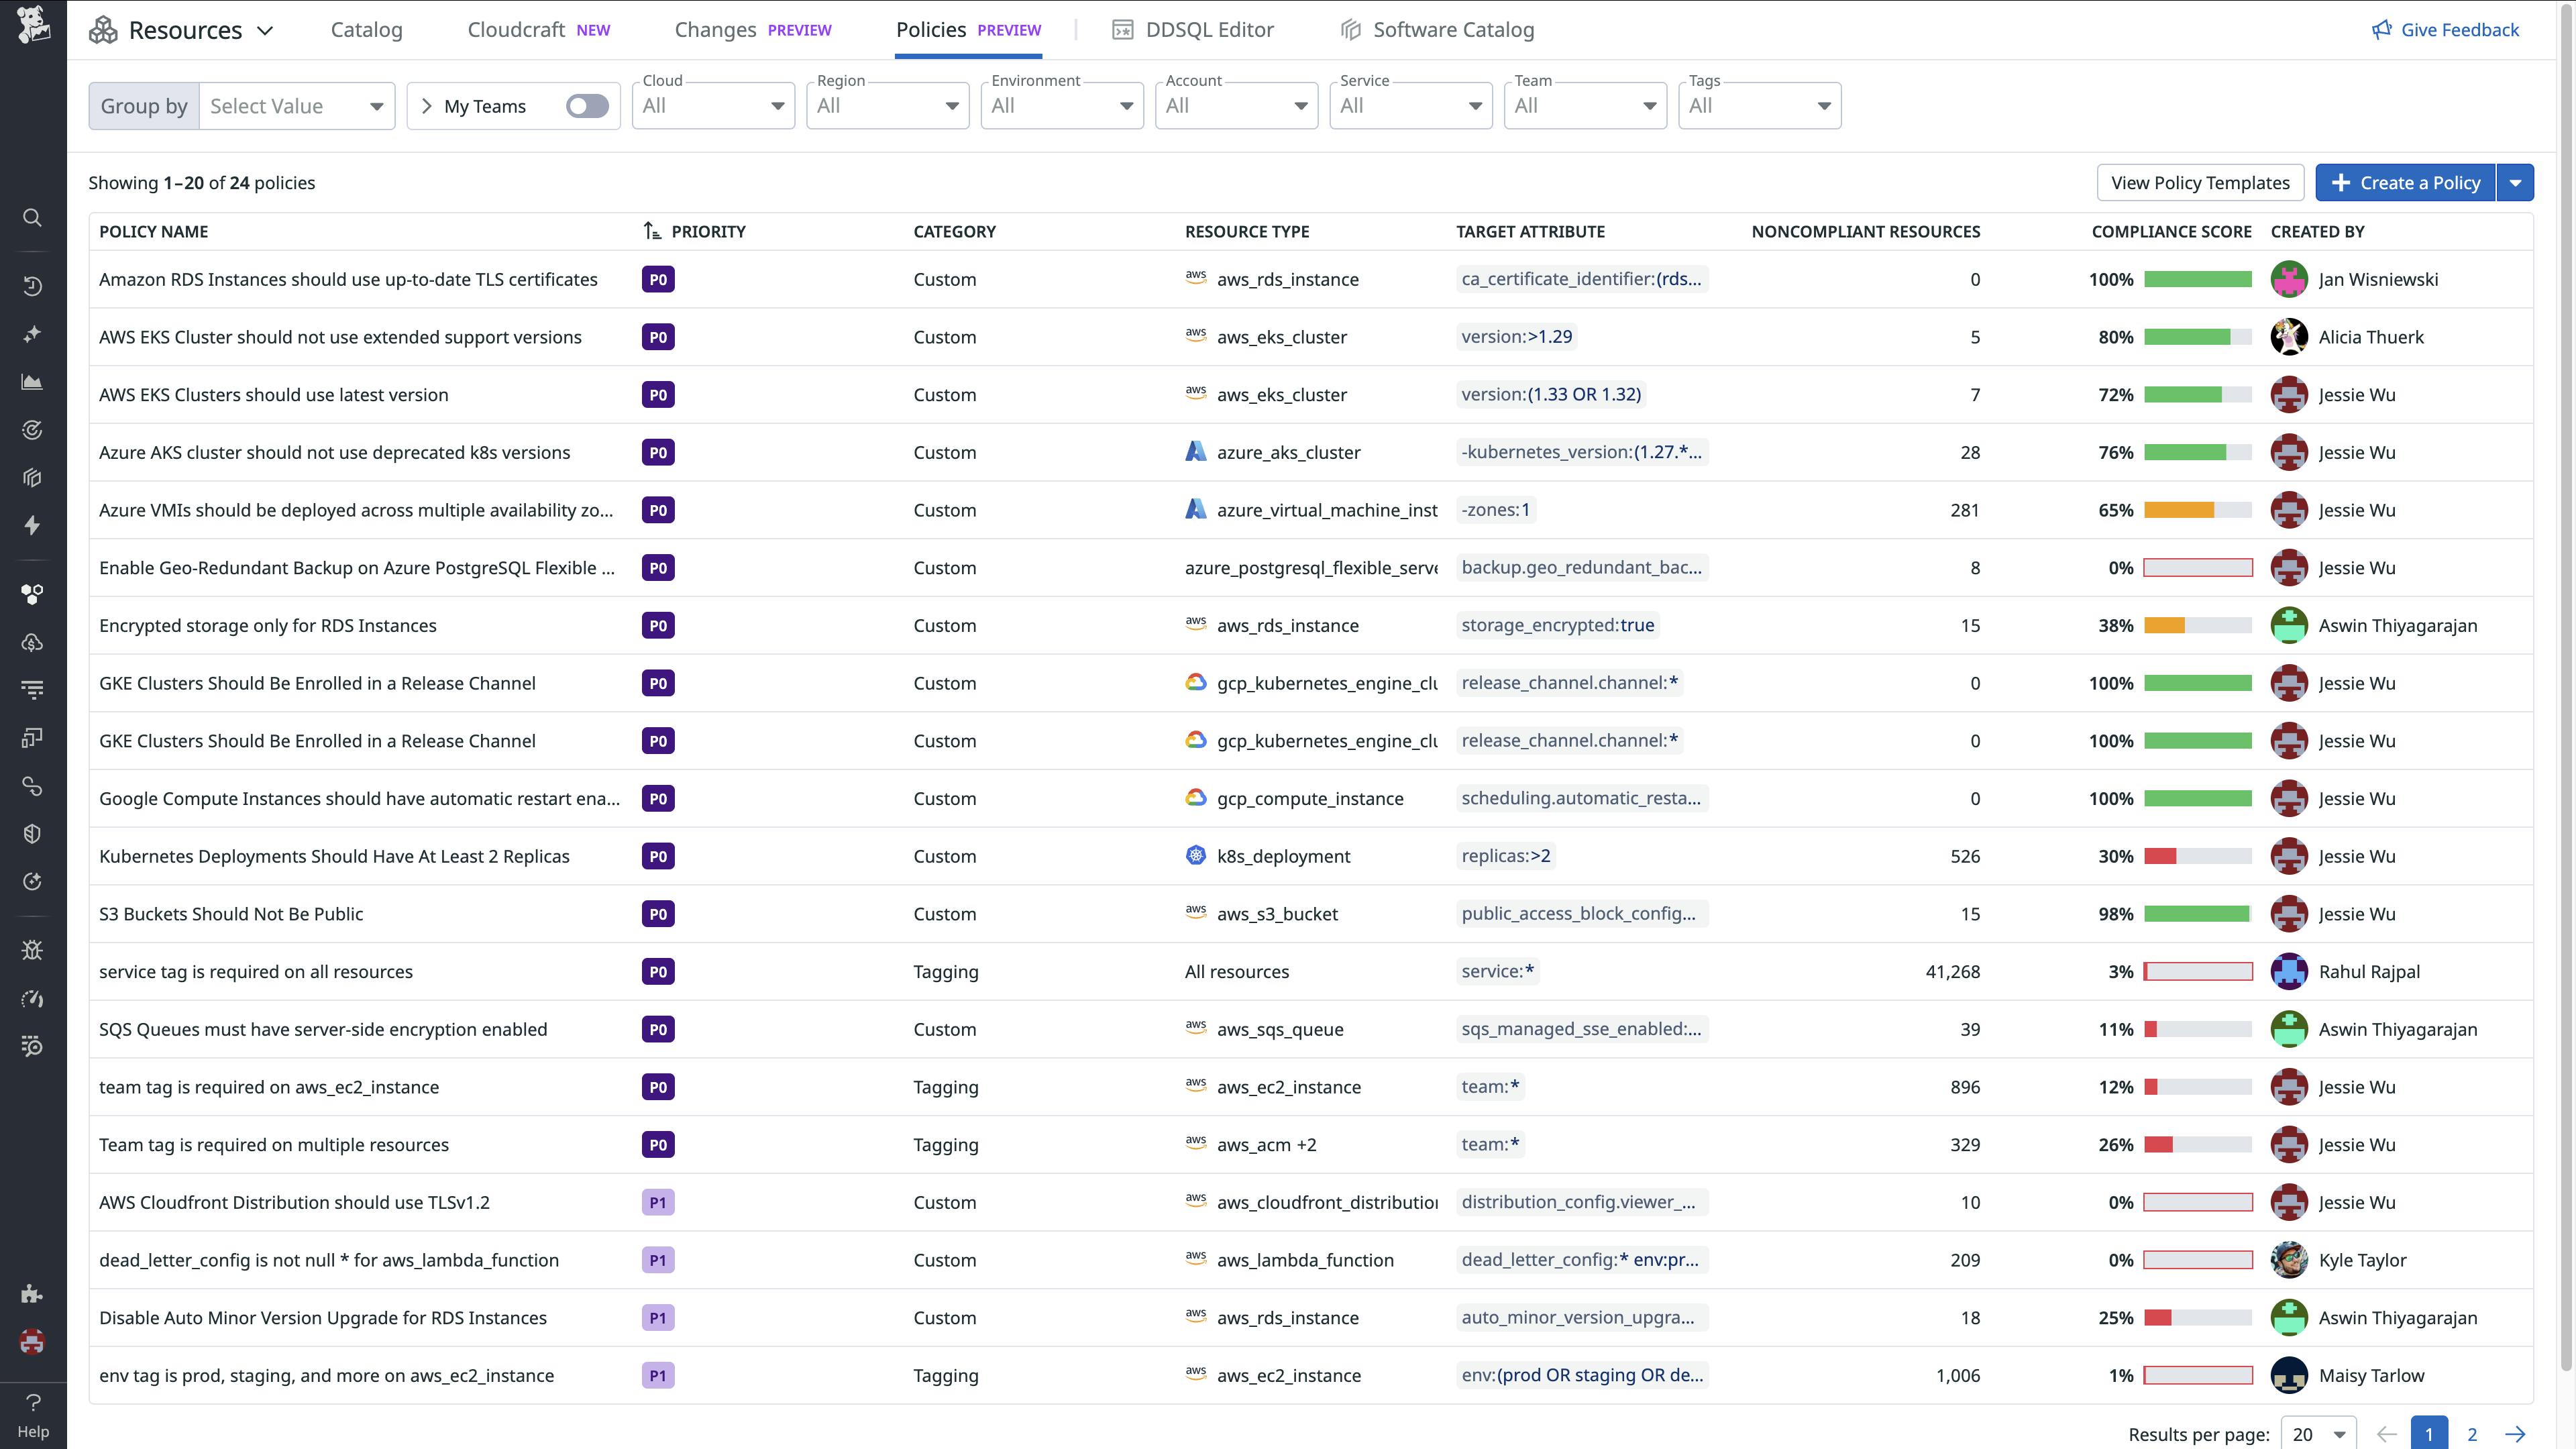Click the area chart dashboards icon in sidebar
The image size is (2576, 1449).
[33, 381]
